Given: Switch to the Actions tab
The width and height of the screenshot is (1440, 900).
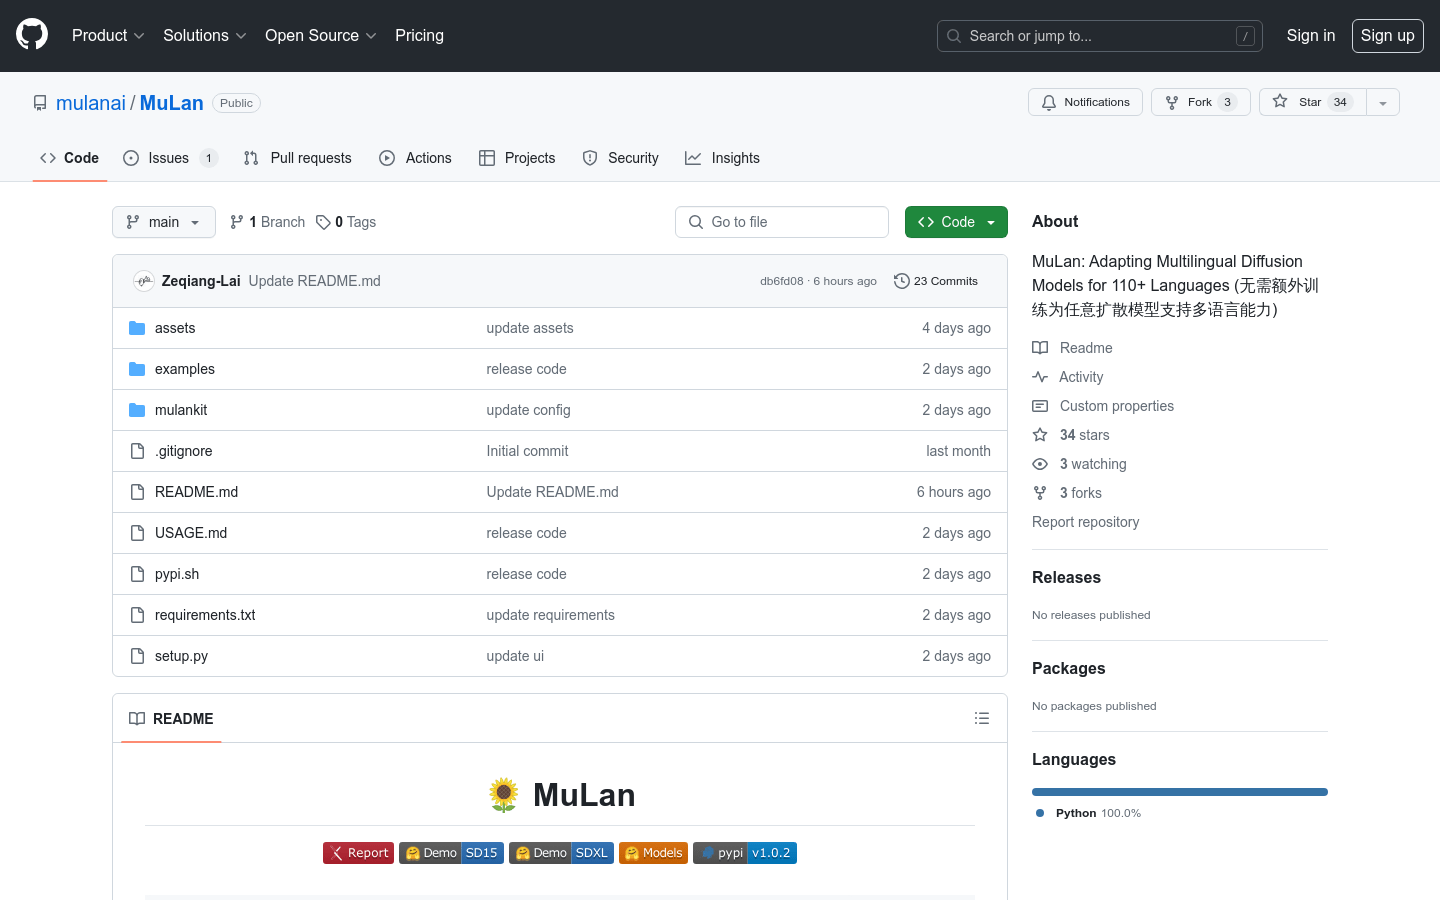Looking at the screenshot, I should tap(416, 158).
